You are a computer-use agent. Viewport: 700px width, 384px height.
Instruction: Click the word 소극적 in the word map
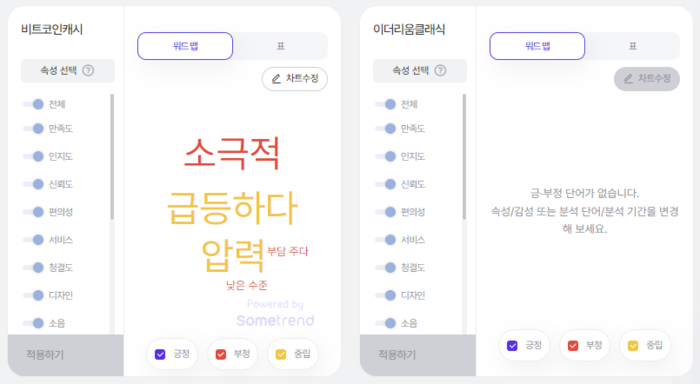click(232, 153)
